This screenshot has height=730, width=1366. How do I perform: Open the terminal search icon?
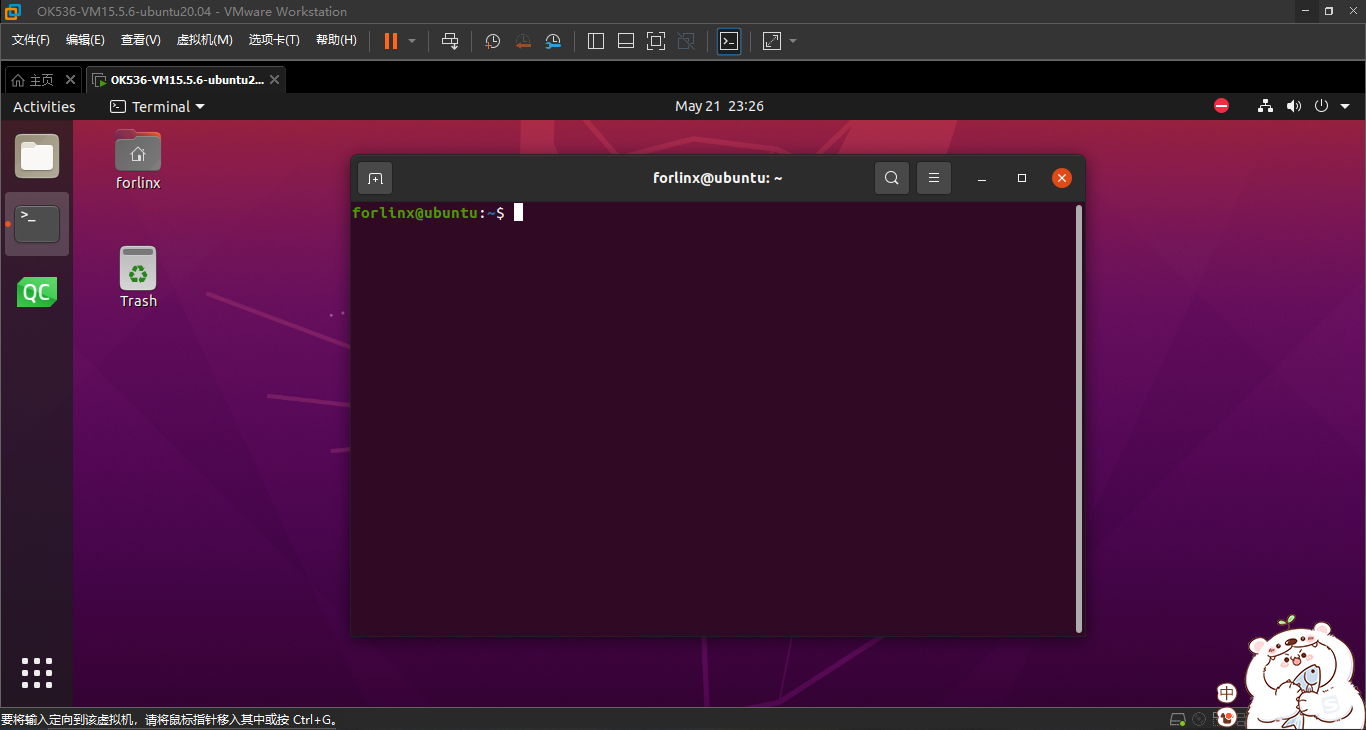(891, 178)
